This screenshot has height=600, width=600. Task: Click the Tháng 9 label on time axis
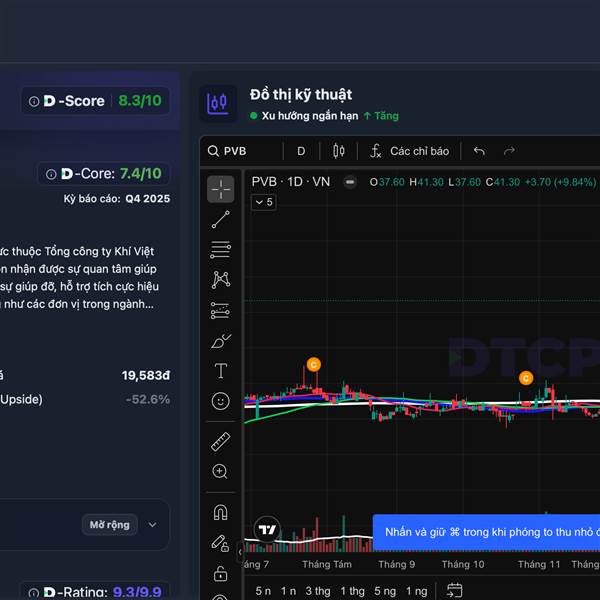coord(396,564)
